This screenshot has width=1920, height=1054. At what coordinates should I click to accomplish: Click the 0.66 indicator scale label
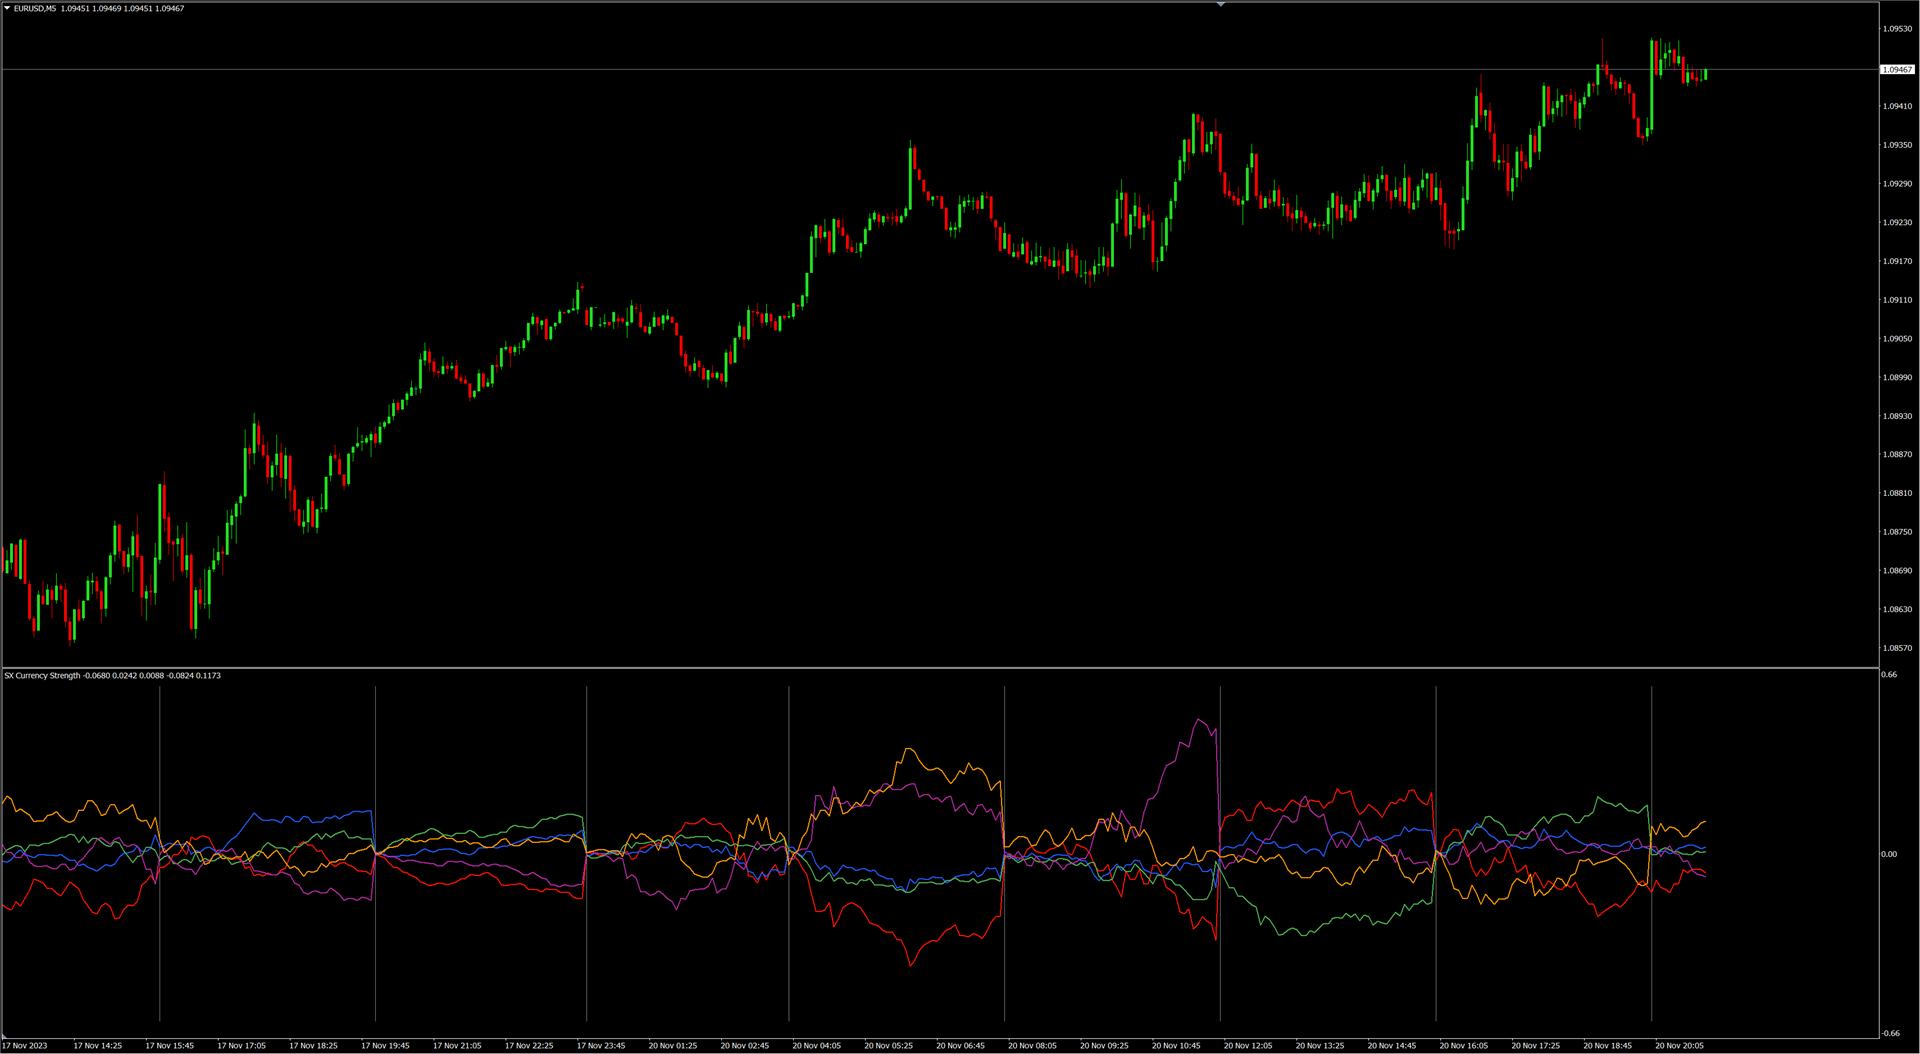[1889, 675]
